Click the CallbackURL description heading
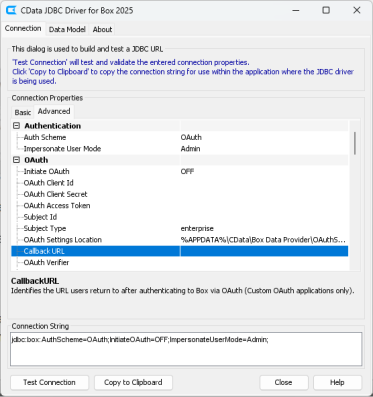The image size is (373, 397). 35,281
